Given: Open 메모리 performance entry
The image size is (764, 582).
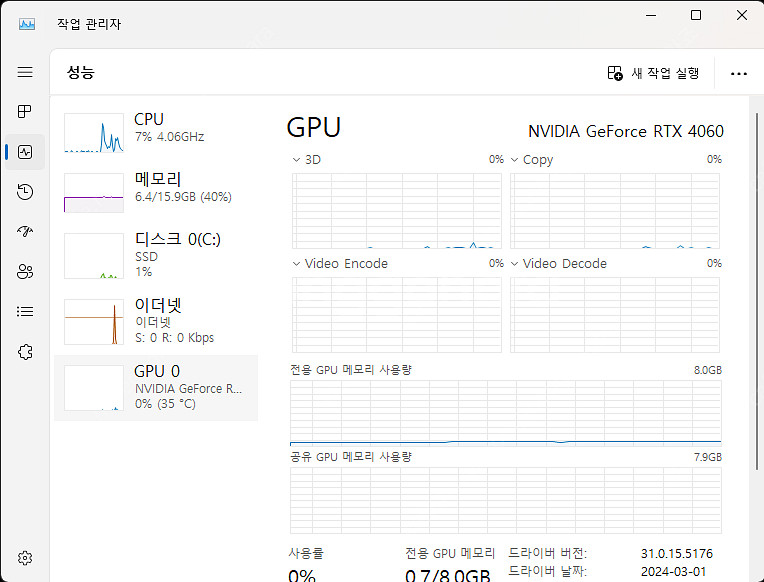Looking at the screenshot, I should pos(156,193).
